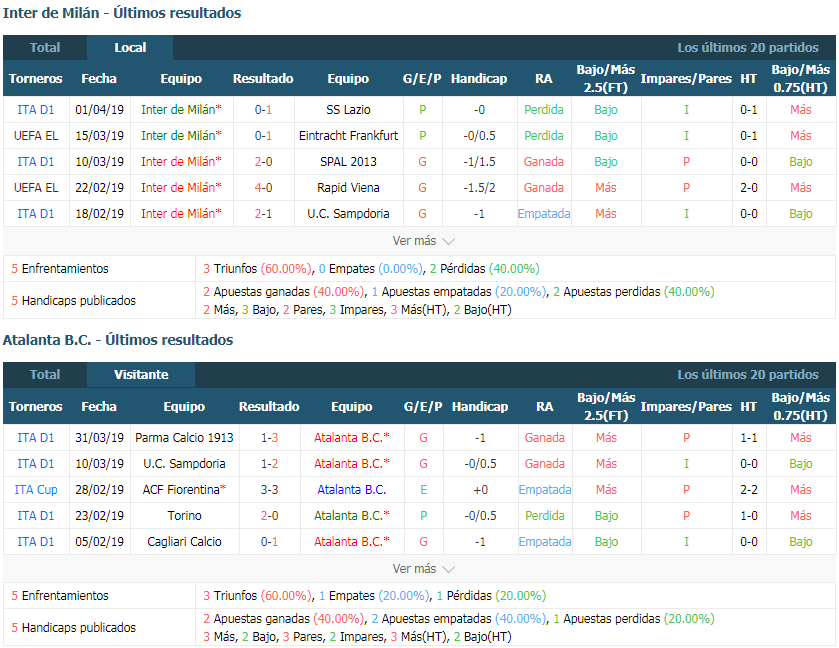This screenshot has width=839, height=648.
Task: Switch to Total tab in Atalanta B.C. table
Action: coord(45,375)
